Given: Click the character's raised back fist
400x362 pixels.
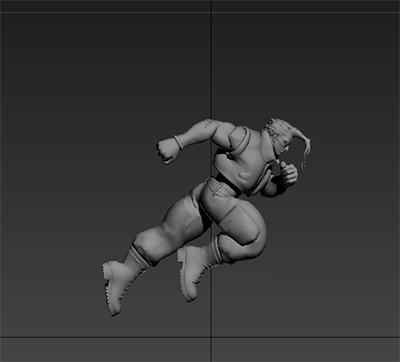Looking at the screenshot, I should [x=168, y=150].
